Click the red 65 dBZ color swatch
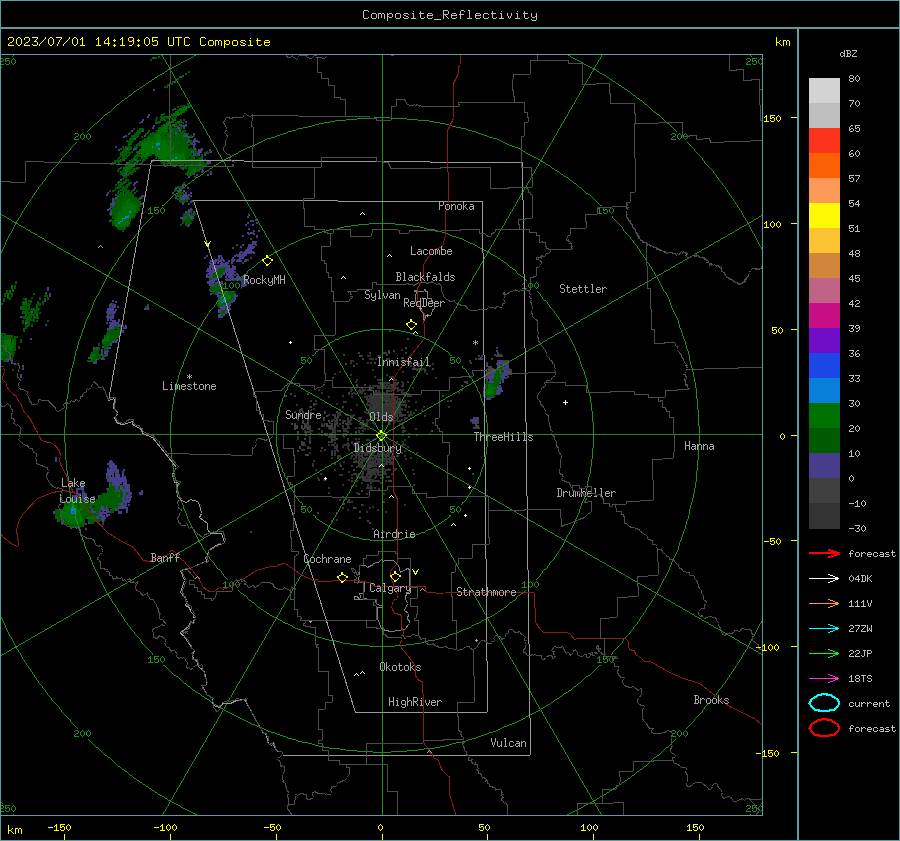The image size is (900, 841). point(824,140)
